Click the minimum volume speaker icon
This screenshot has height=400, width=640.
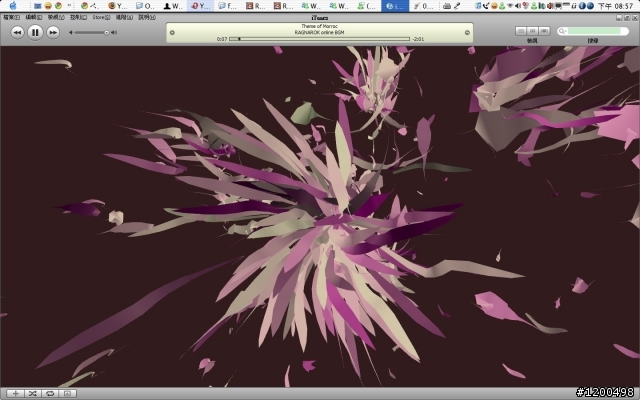coord(71,33)
